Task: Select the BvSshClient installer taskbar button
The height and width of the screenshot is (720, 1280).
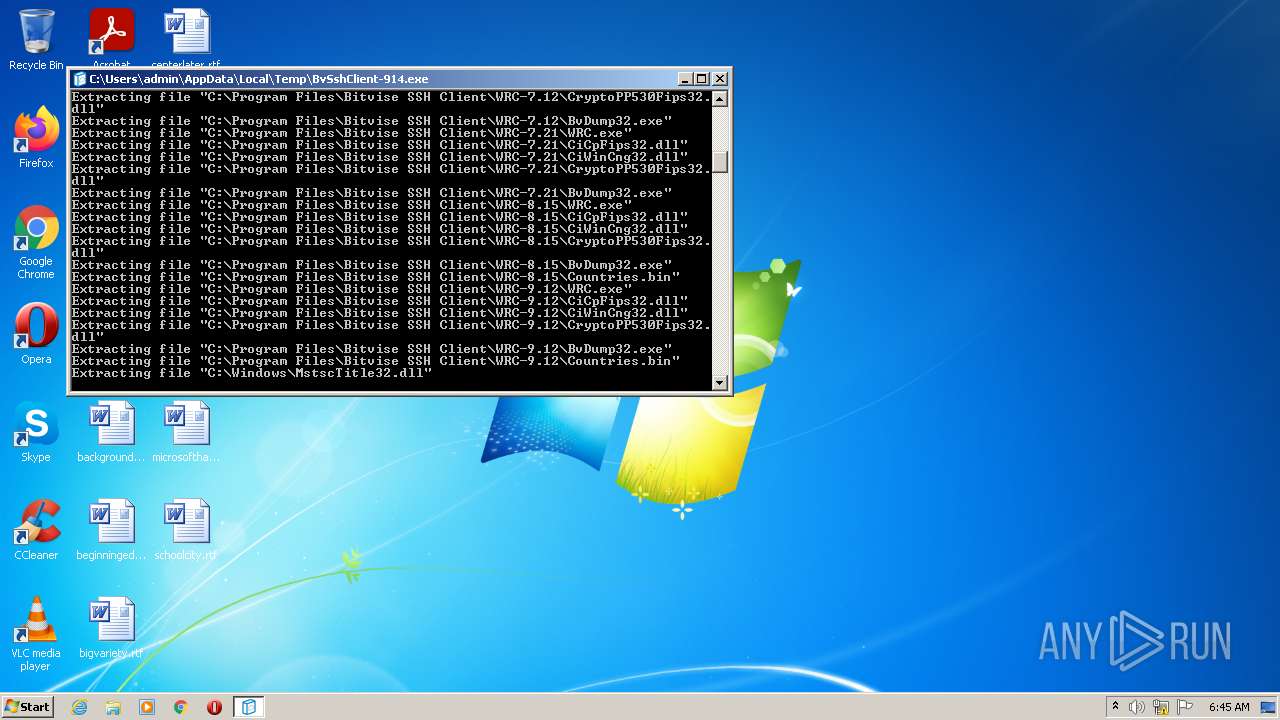Action: tap(249, 707)
